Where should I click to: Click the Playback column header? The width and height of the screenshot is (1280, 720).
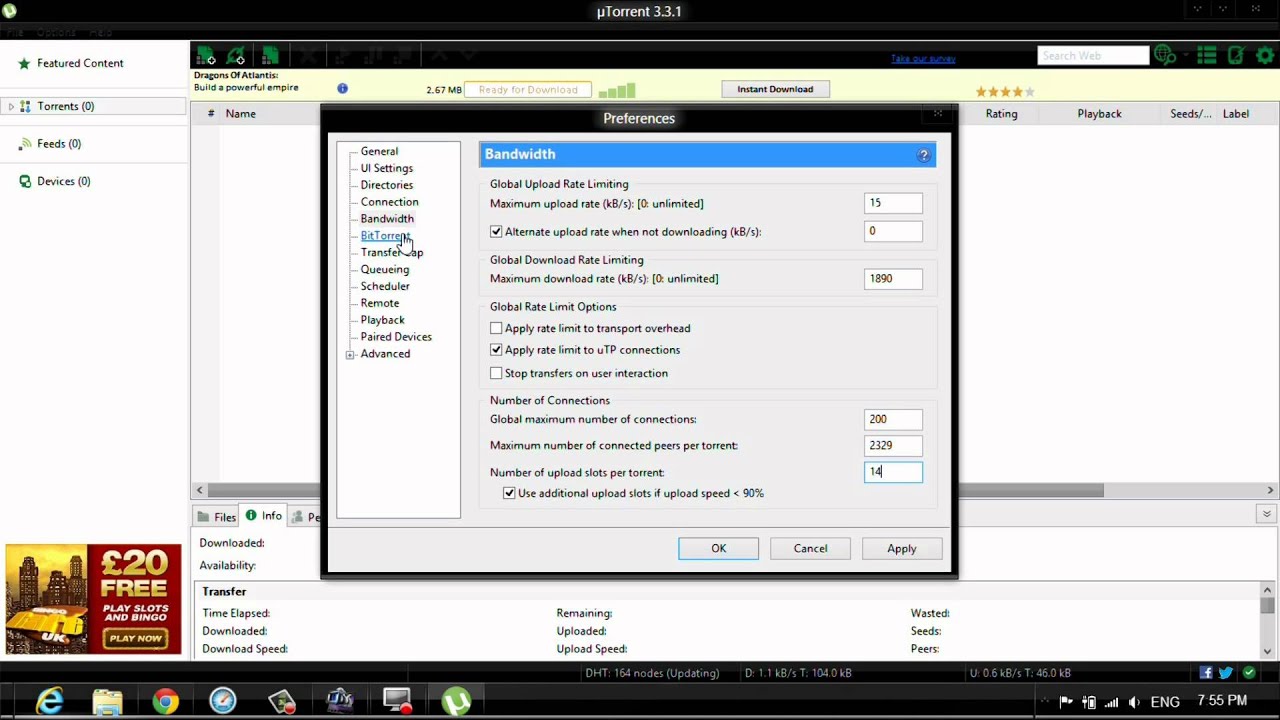click(x=1099, y=114)
